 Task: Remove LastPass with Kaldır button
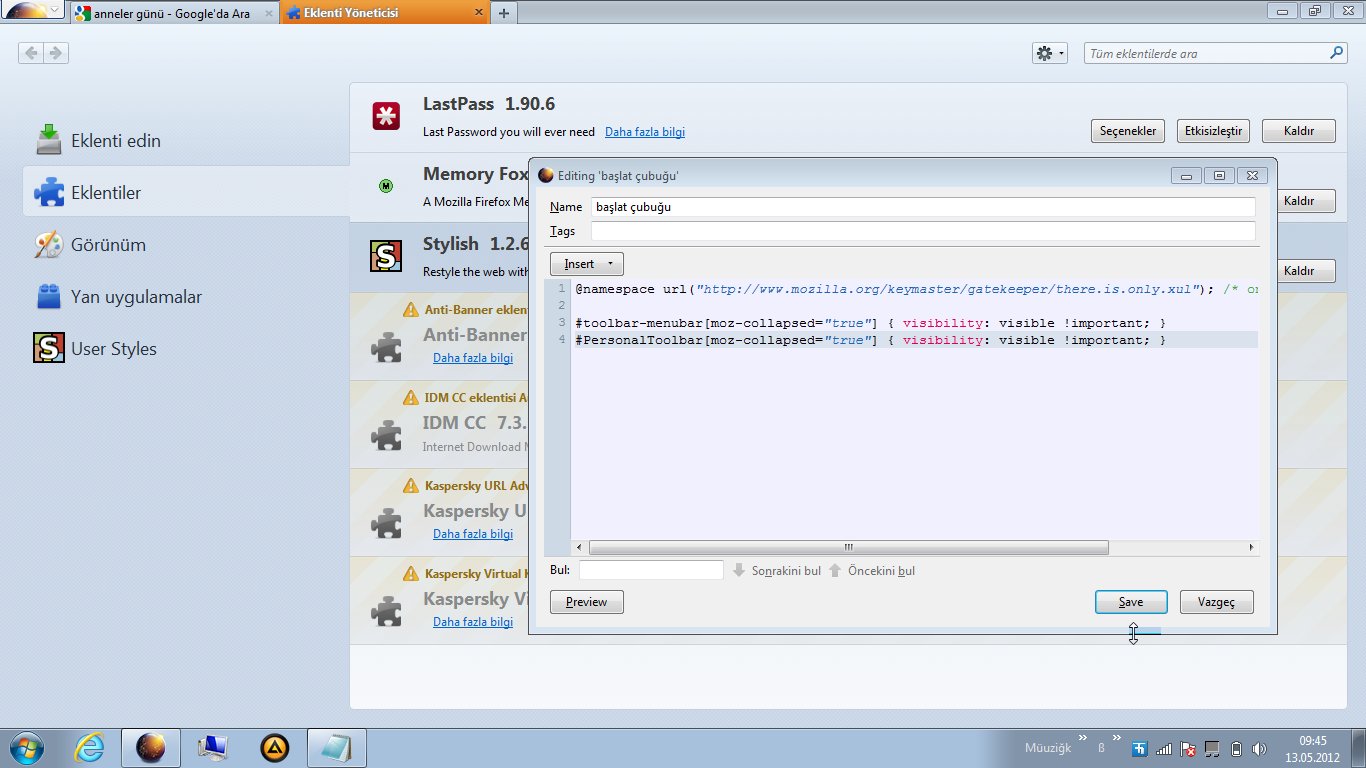[1299, 131]
